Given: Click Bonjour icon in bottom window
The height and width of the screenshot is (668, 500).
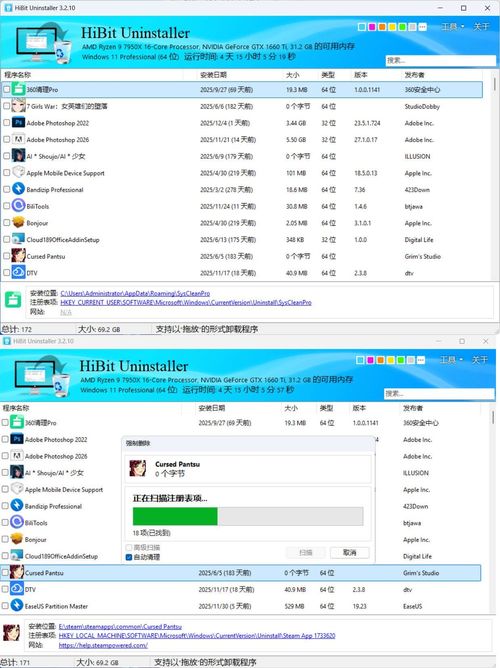Looking at the screenshot, I should [17, 539].
